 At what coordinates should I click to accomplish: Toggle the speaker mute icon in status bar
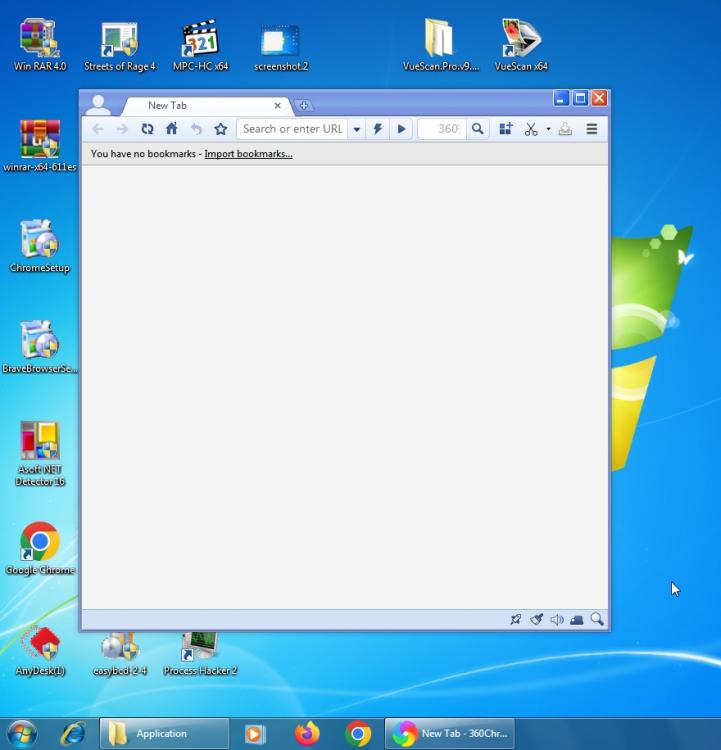click(x=556, y=620)
